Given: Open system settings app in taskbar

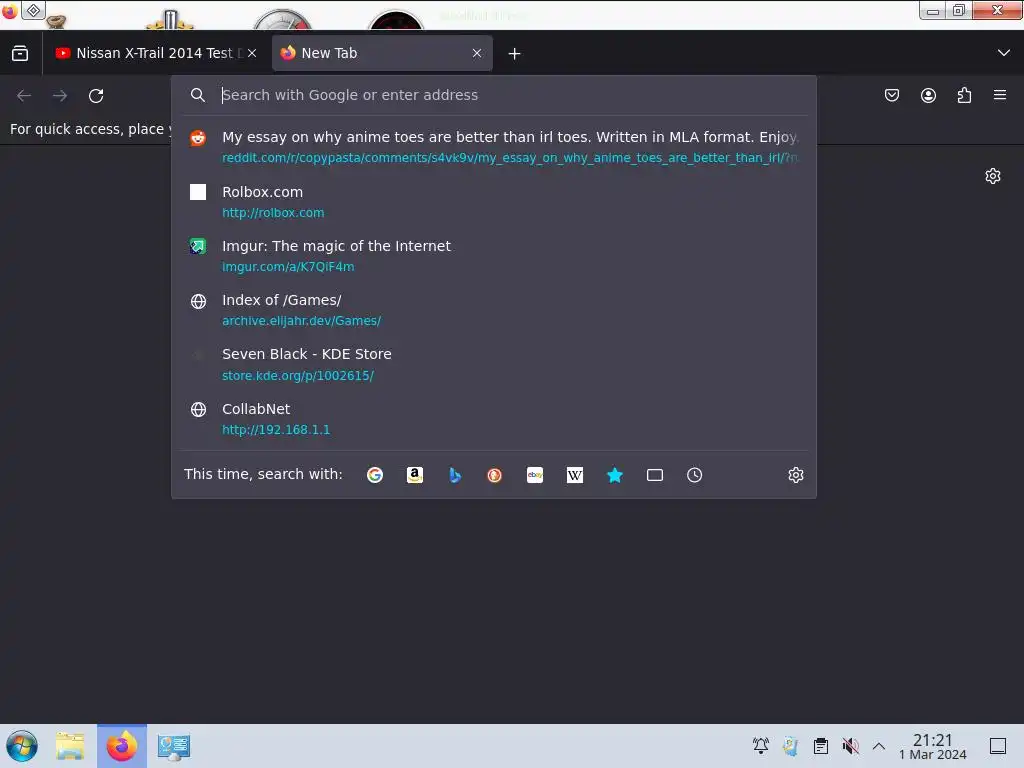Looking at the screenshot, I should (x=174, y=746).
